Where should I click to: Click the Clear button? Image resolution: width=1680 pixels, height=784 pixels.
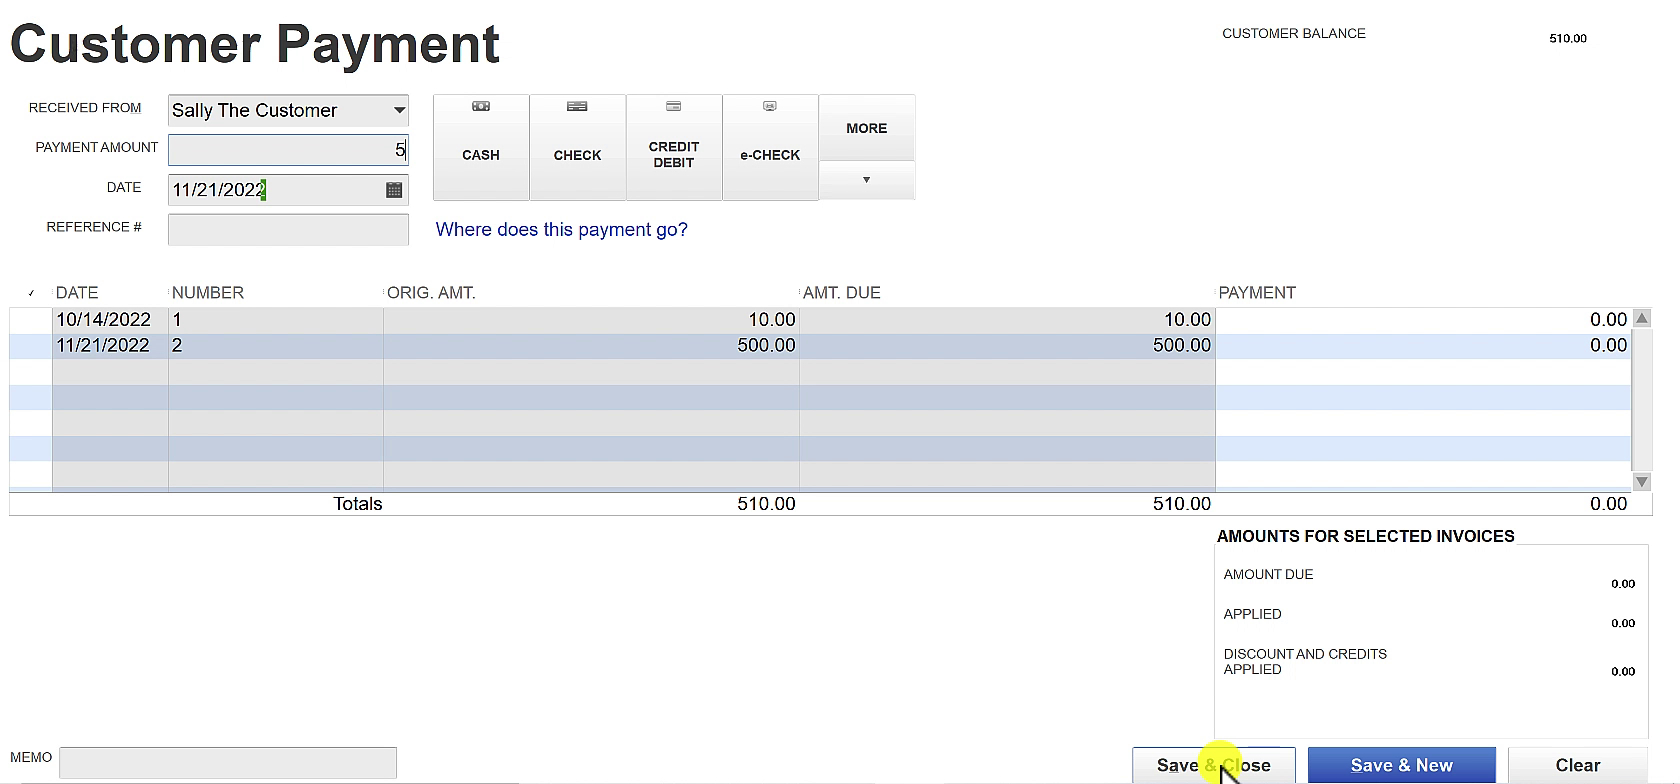(1578, 765)
